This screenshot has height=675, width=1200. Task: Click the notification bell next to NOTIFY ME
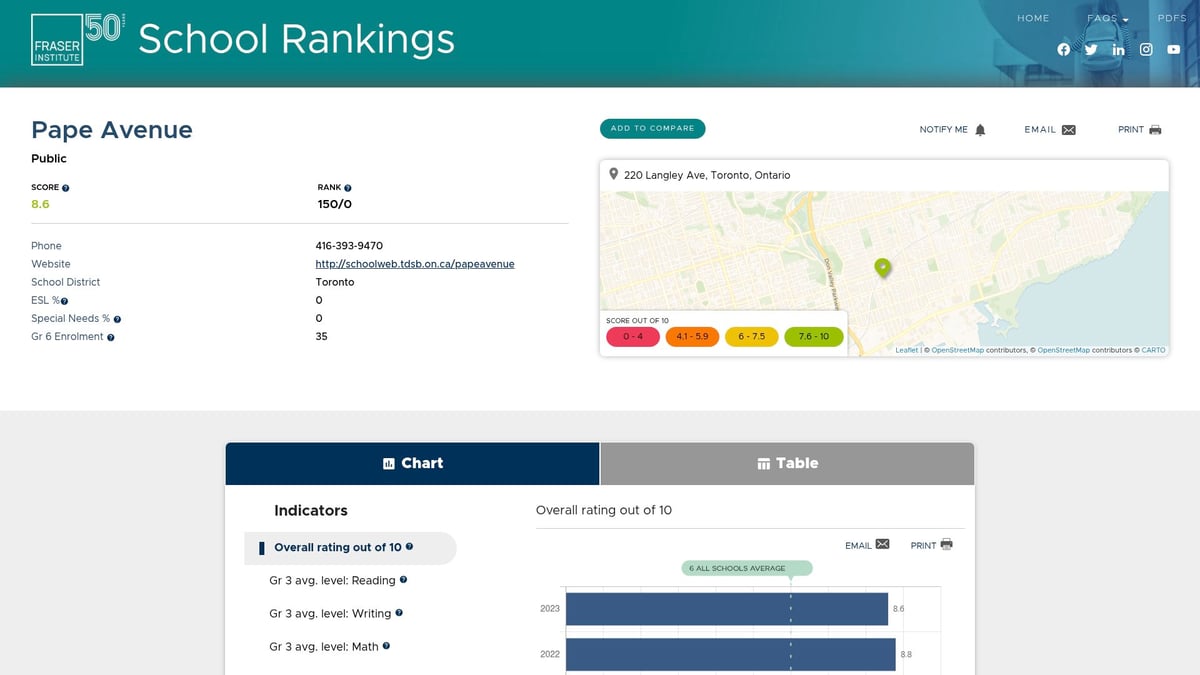coord(981,128)
